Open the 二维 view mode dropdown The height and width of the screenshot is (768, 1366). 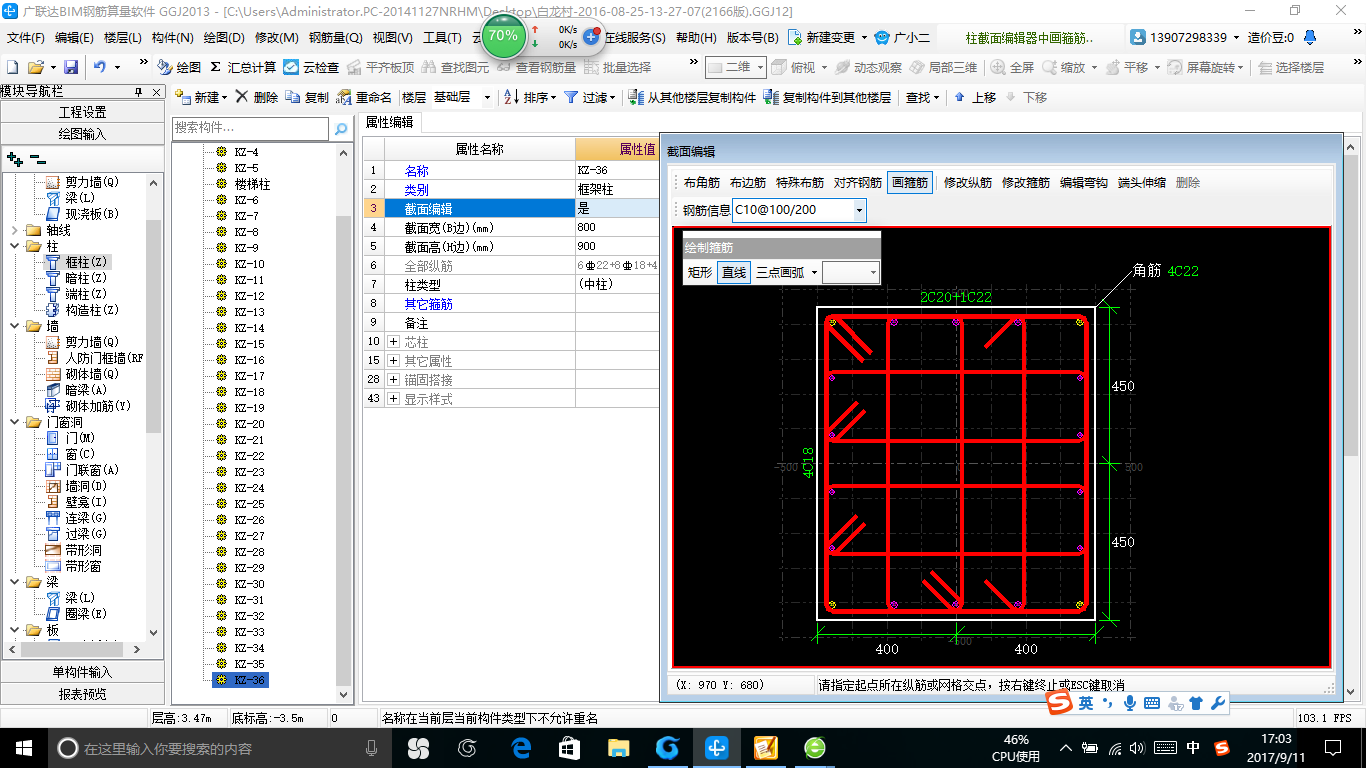point(736,67)
